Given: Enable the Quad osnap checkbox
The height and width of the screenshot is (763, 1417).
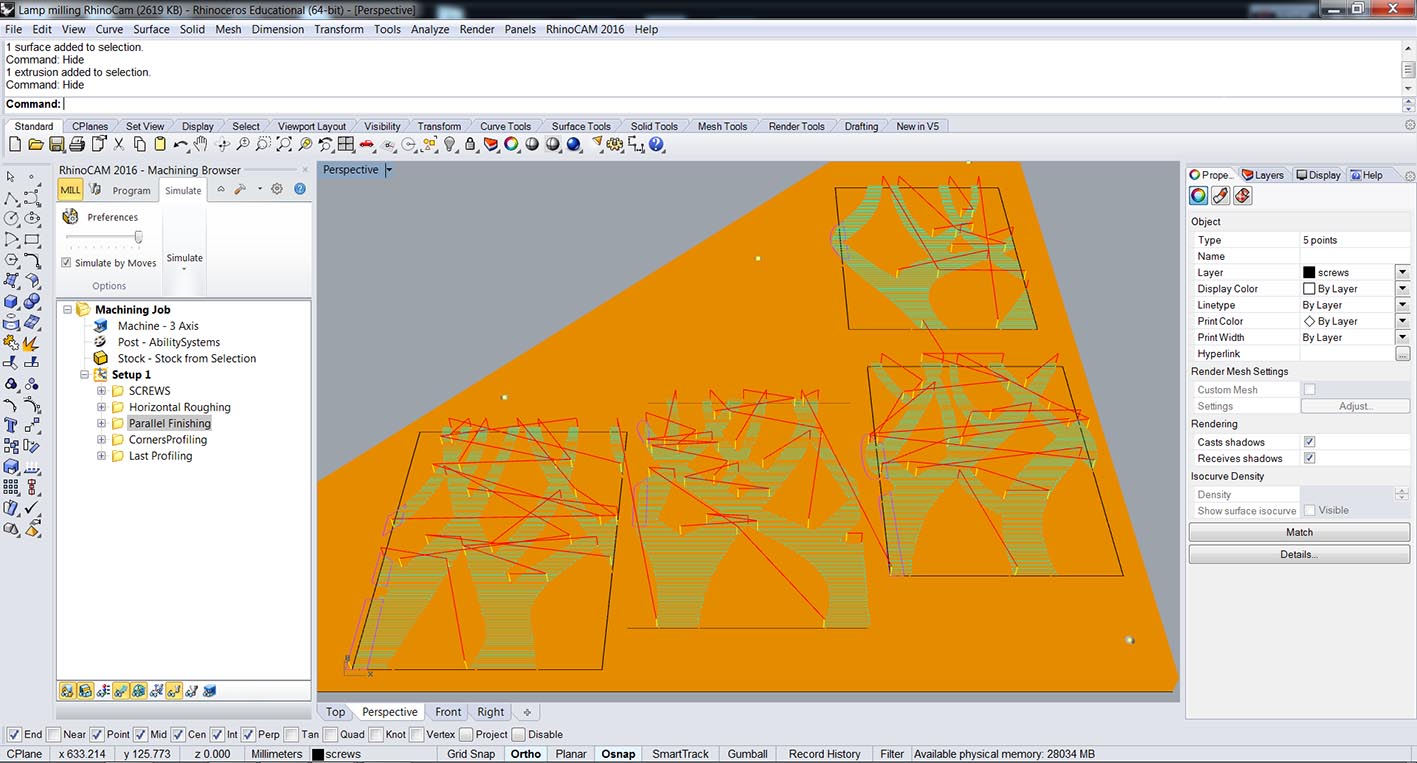Looking at the screenshot, I should coord(331,735).
